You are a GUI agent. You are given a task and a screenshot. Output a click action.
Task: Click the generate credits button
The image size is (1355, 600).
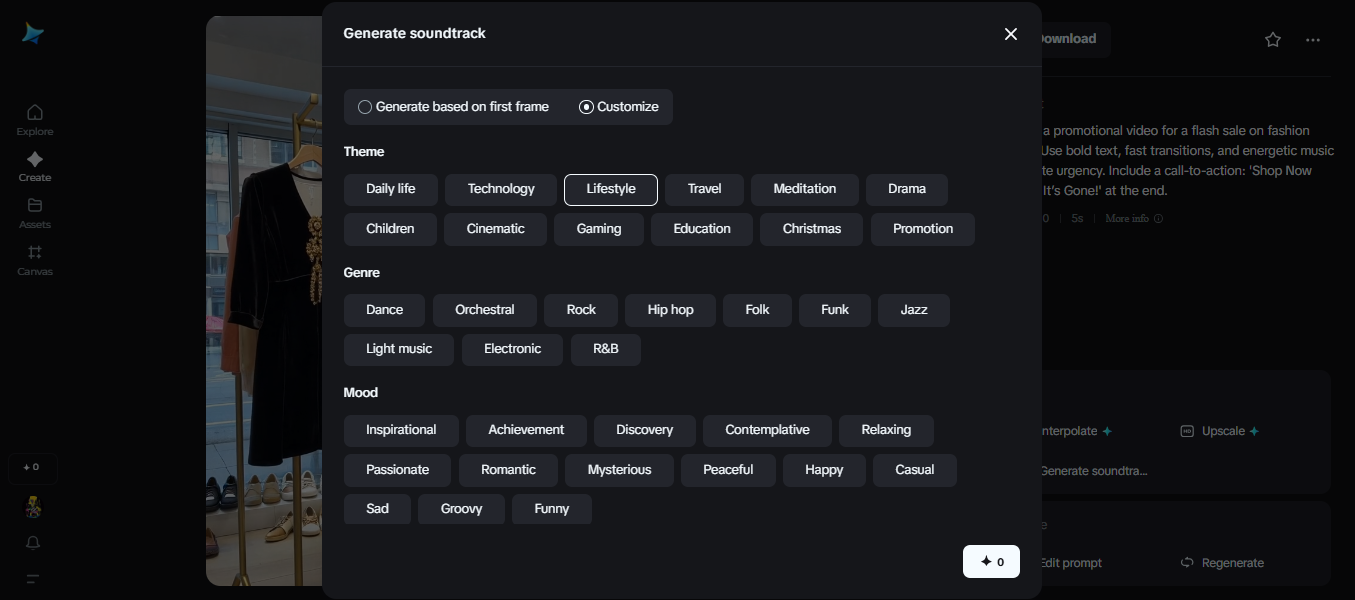coord(991,562)
